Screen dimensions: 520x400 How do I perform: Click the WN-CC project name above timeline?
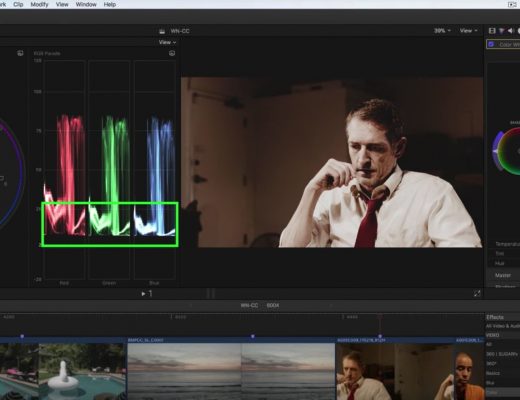tap(249, 305)
